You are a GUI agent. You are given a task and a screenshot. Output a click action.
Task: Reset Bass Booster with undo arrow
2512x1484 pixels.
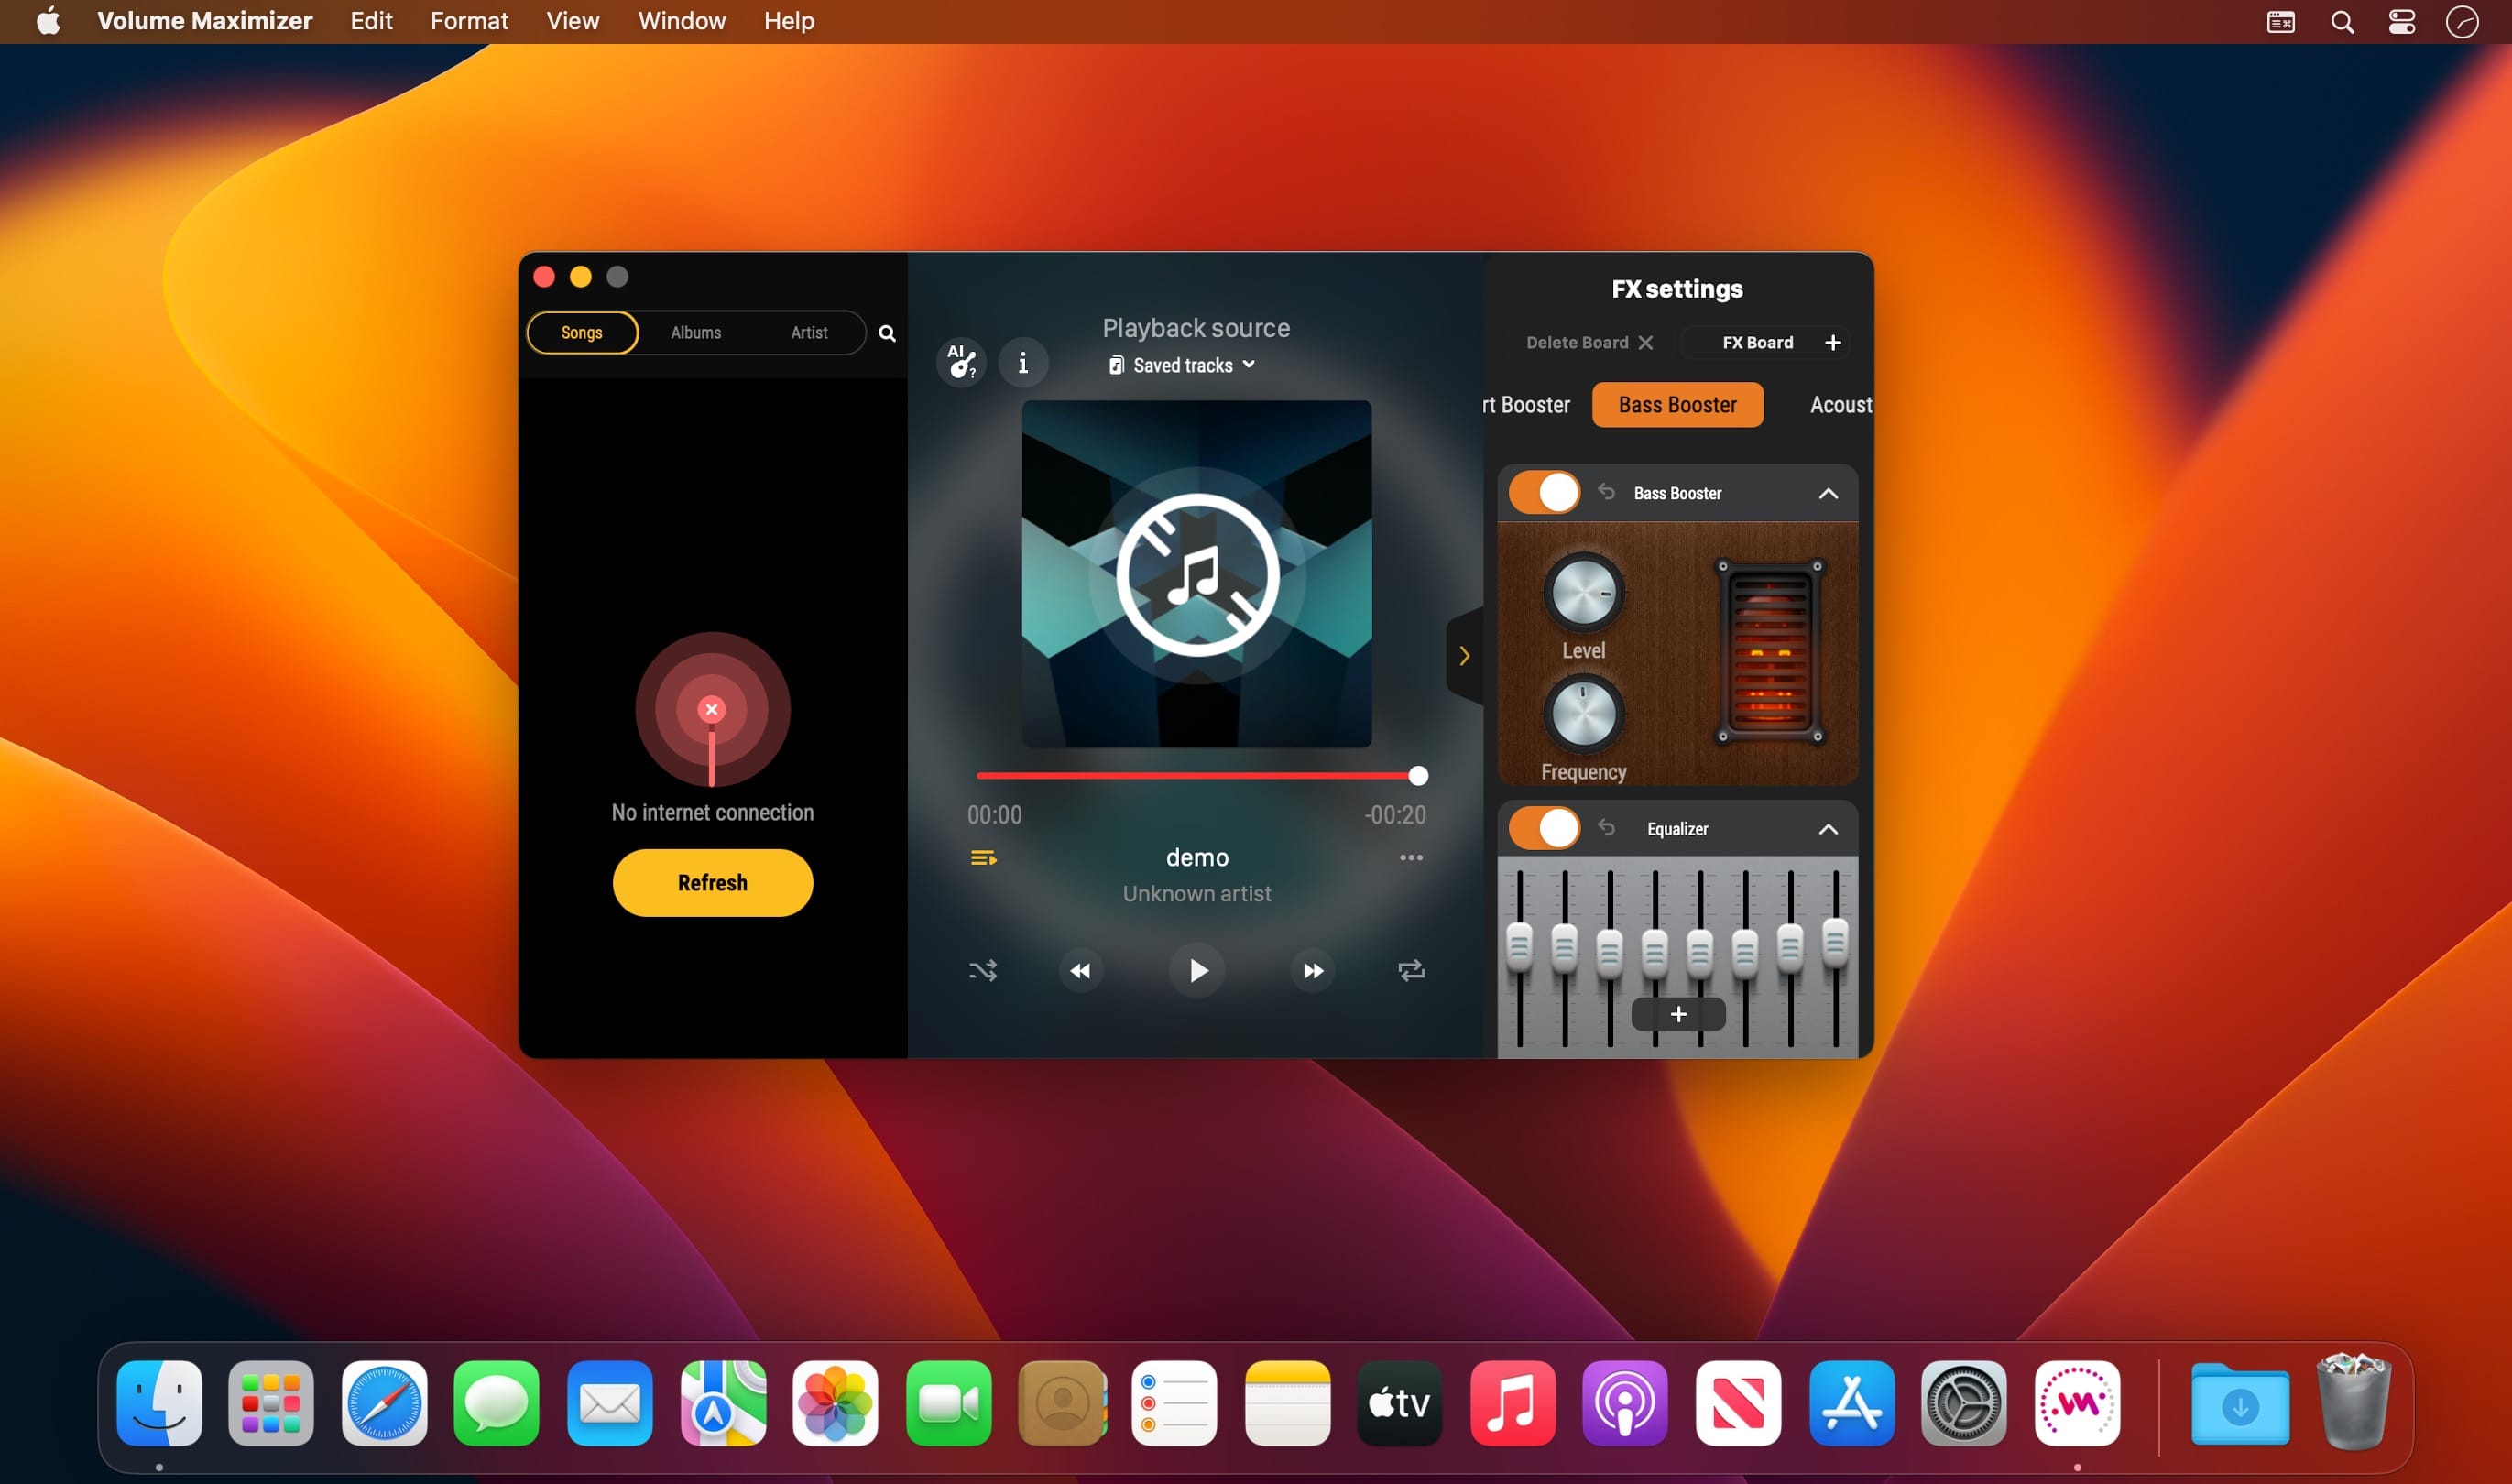click(x=1606, y=492)
